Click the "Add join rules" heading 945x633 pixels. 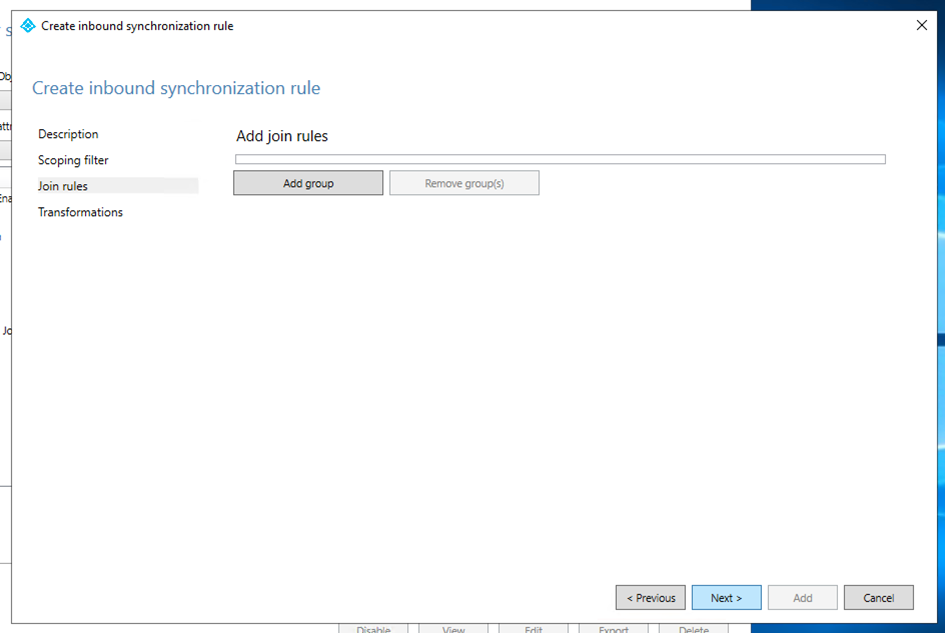pos(282,136)
